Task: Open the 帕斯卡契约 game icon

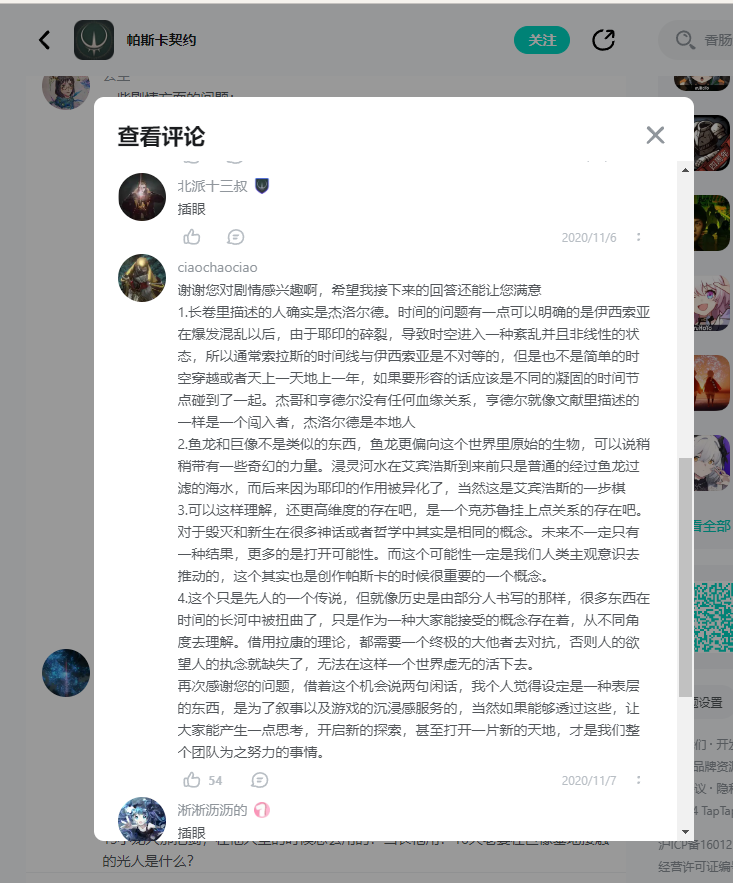Action: click(94, 40)
